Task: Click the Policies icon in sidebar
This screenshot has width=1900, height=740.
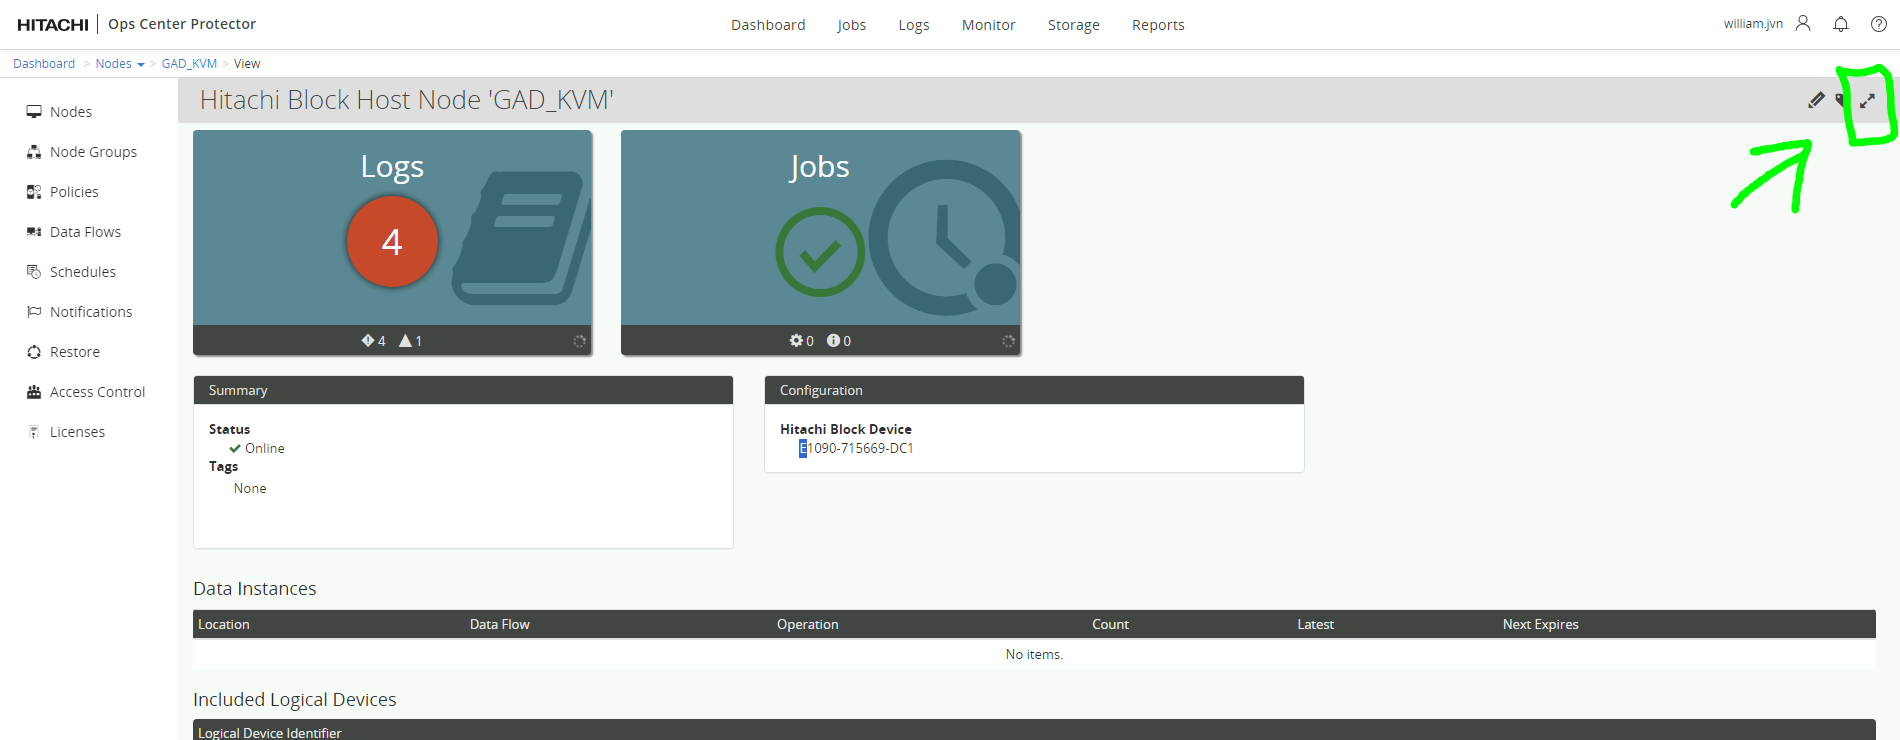Action: [34, 192]
